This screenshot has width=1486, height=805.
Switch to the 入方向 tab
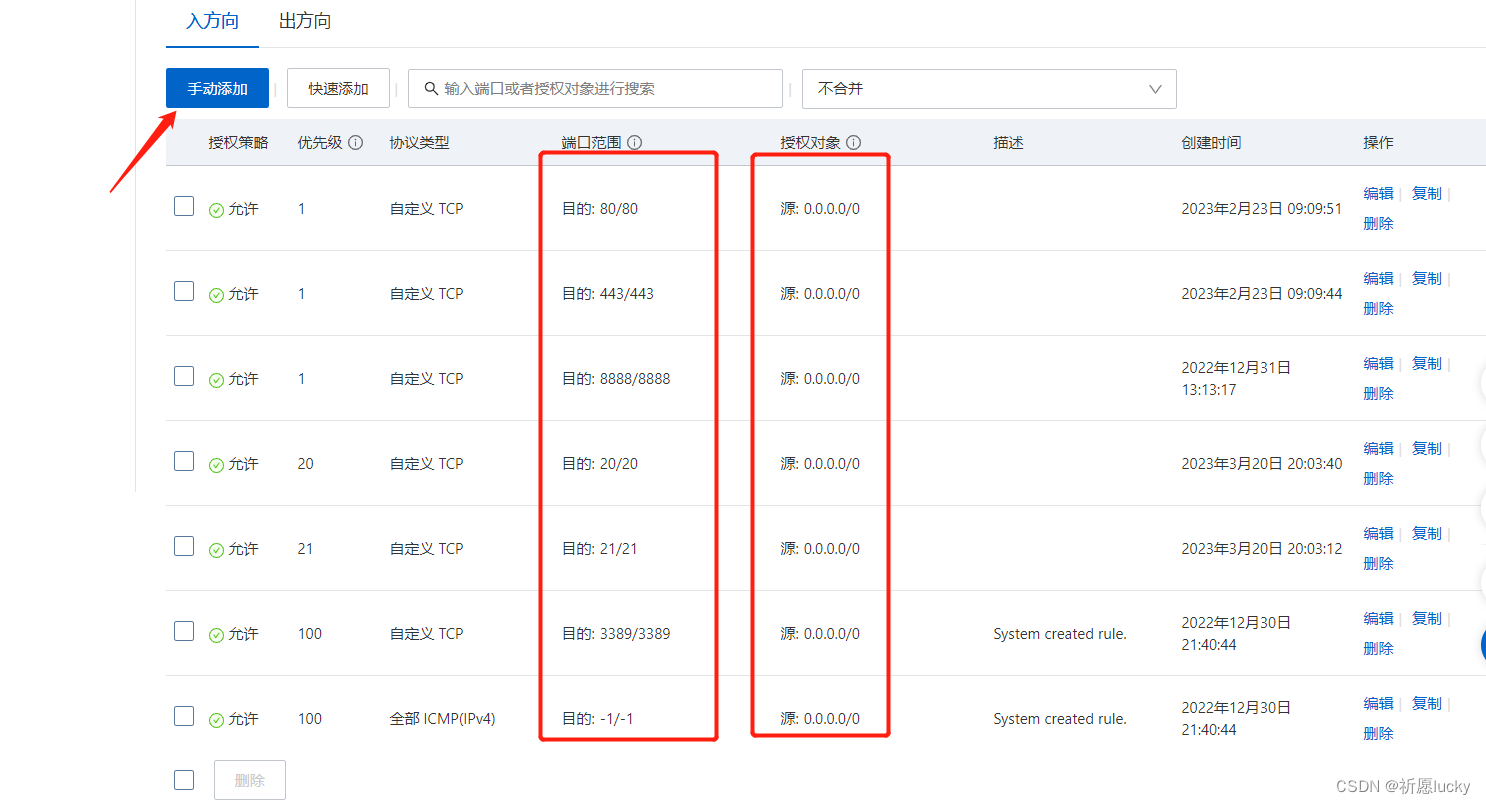pos(212,21)
